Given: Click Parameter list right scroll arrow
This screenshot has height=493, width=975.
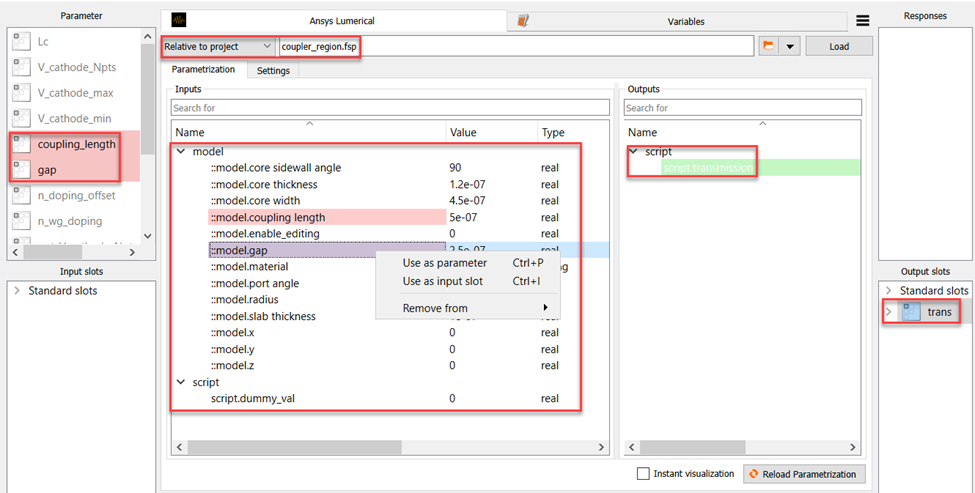Looking at the screenshot, I should tap(132, 252).
